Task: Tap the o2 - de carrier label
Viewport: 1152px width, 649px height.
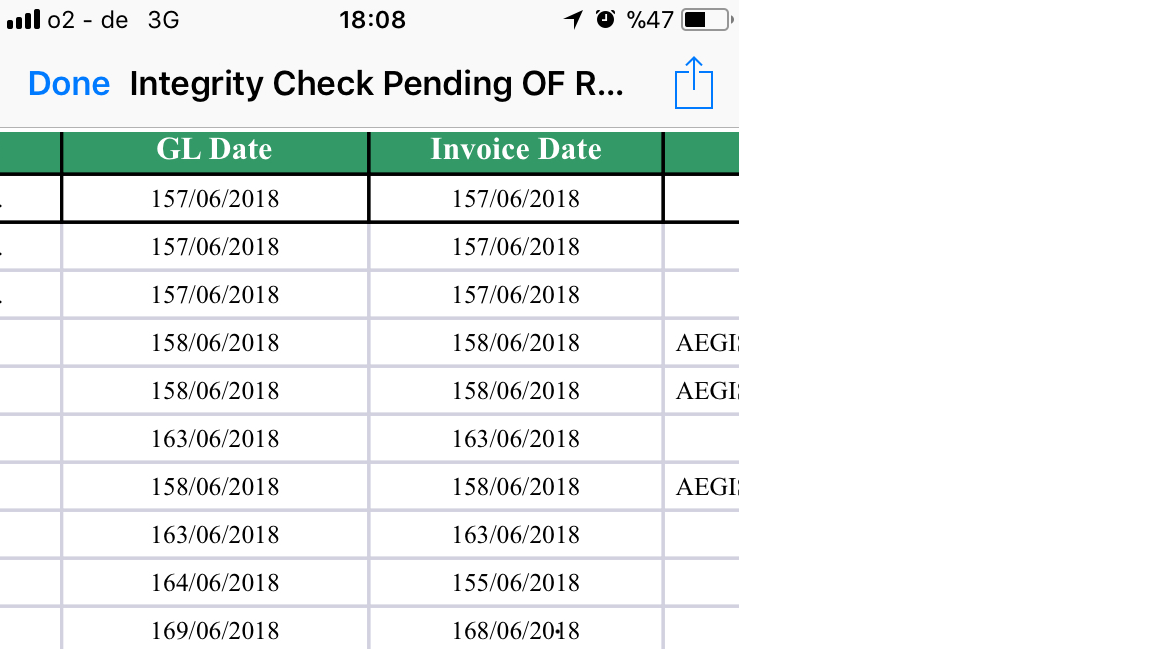Action: [88, 19]
